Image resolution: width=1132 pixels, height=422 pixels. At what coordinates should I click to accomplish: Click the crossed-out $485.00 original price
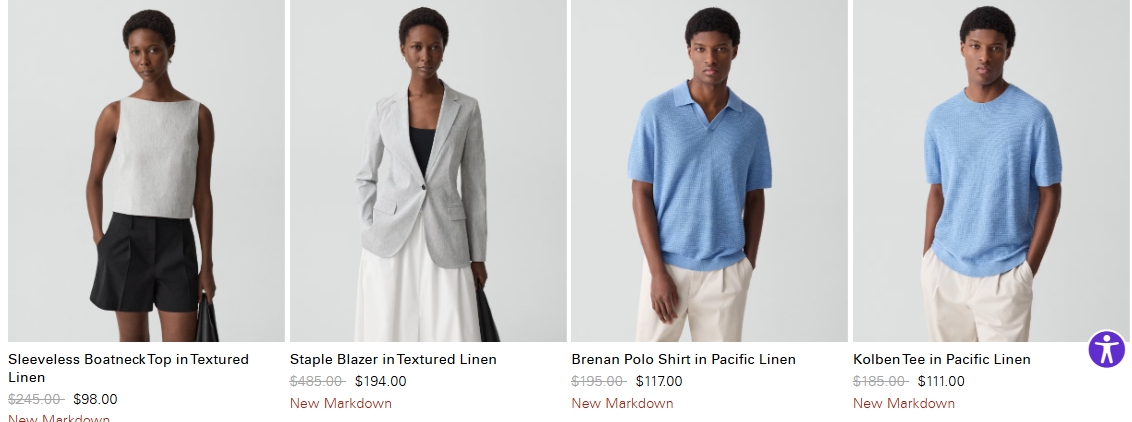point(318,381)
